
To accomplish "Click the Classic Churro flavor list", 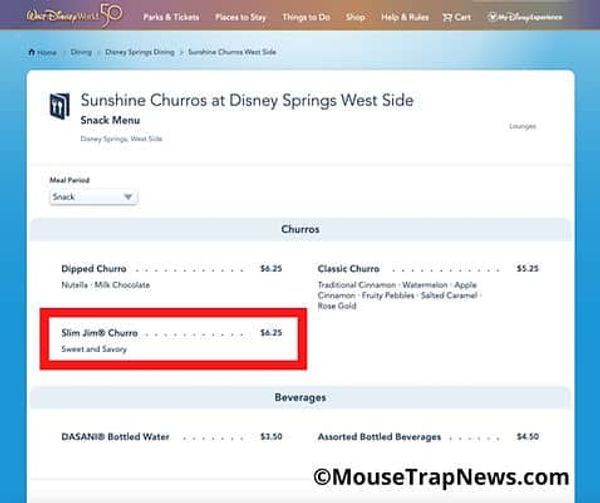I will (x=400, y=295).
